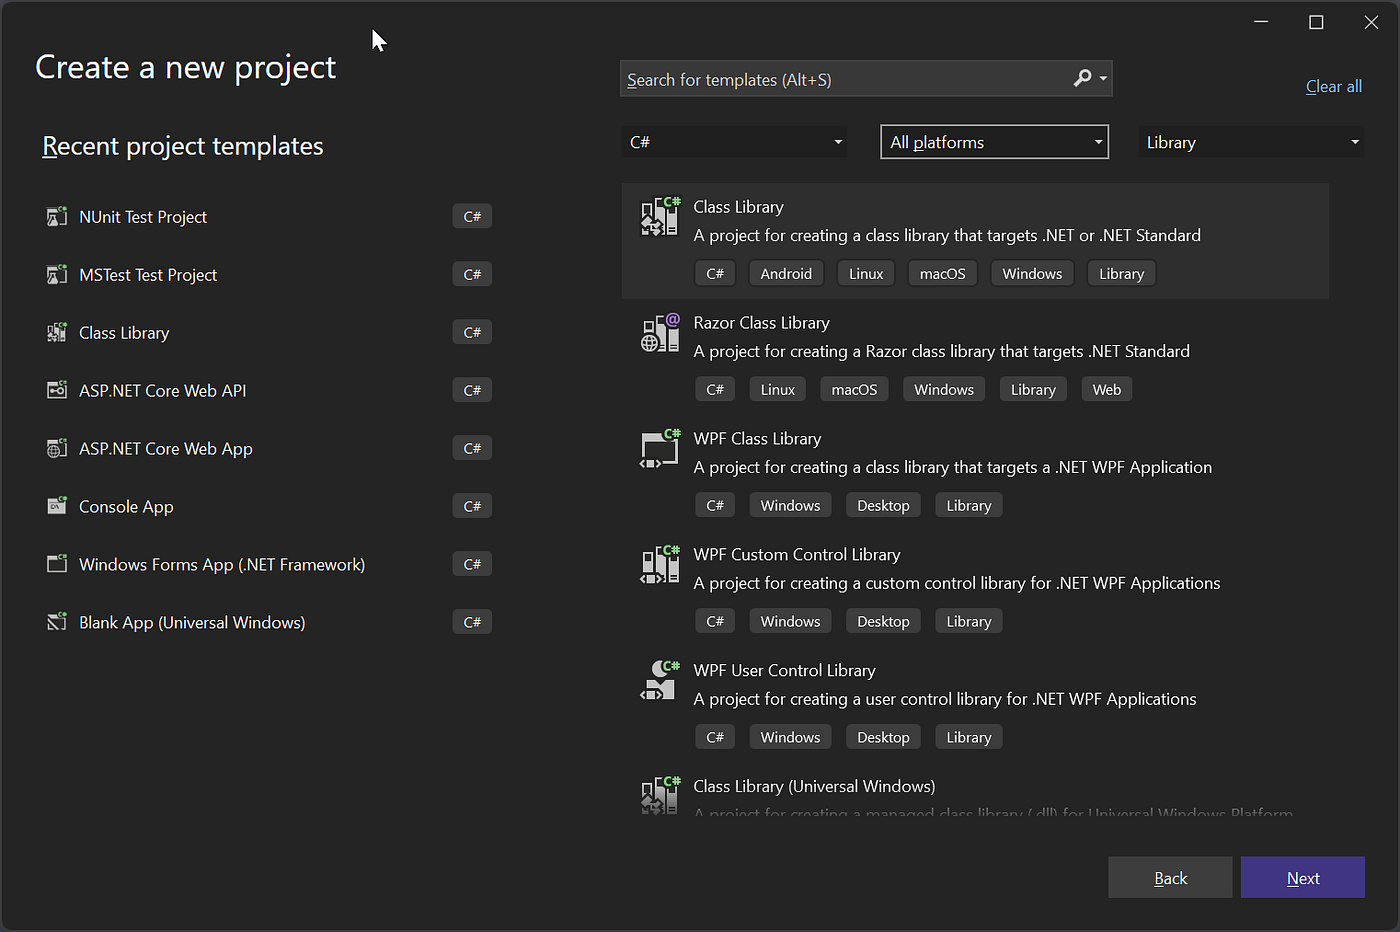1400x932 pixels.
Task: Click the Class Library icon in the results list
Action: click(660, 216)
